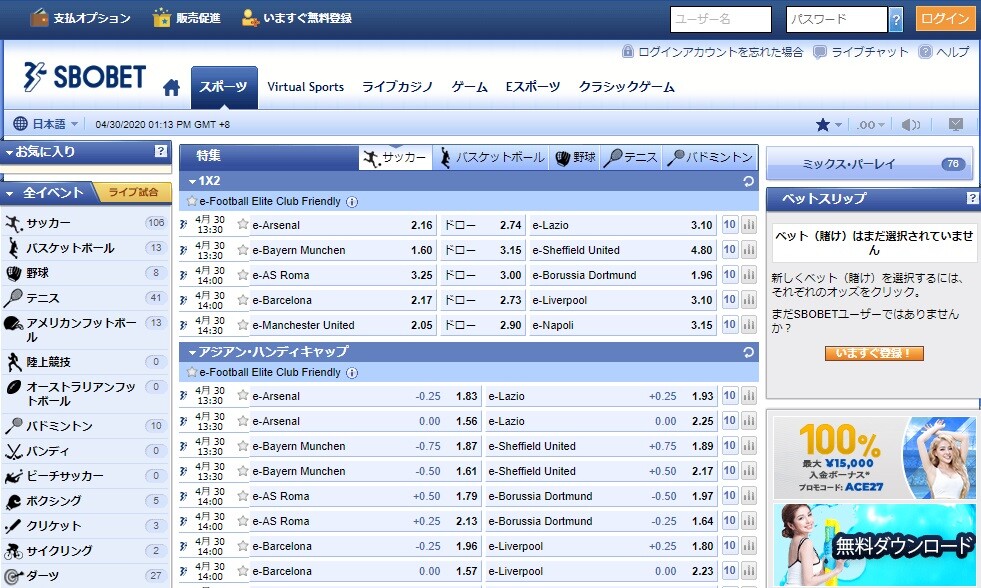Open promotions gift icon
Viewport: 981px width, 588px height.
coord(162,18)
